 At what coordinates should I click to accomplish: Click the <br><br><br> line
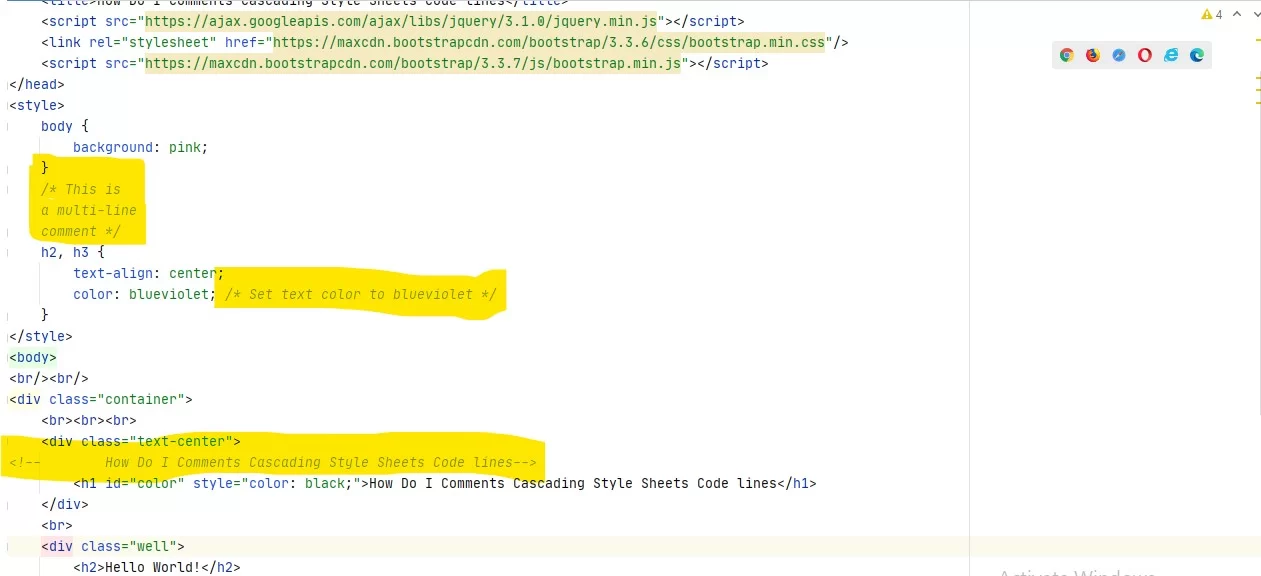[x=89, y=420]
